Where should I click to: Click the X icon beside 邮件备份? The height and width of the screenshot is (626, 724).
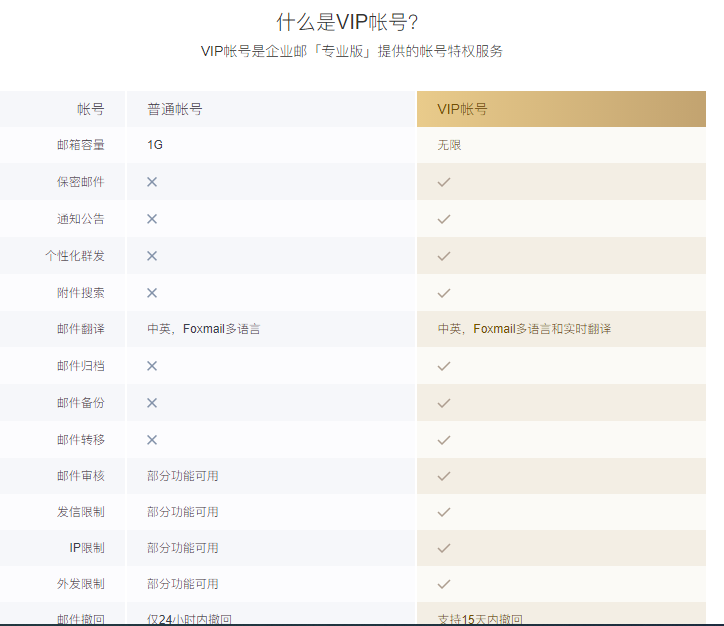coord(152,403)
